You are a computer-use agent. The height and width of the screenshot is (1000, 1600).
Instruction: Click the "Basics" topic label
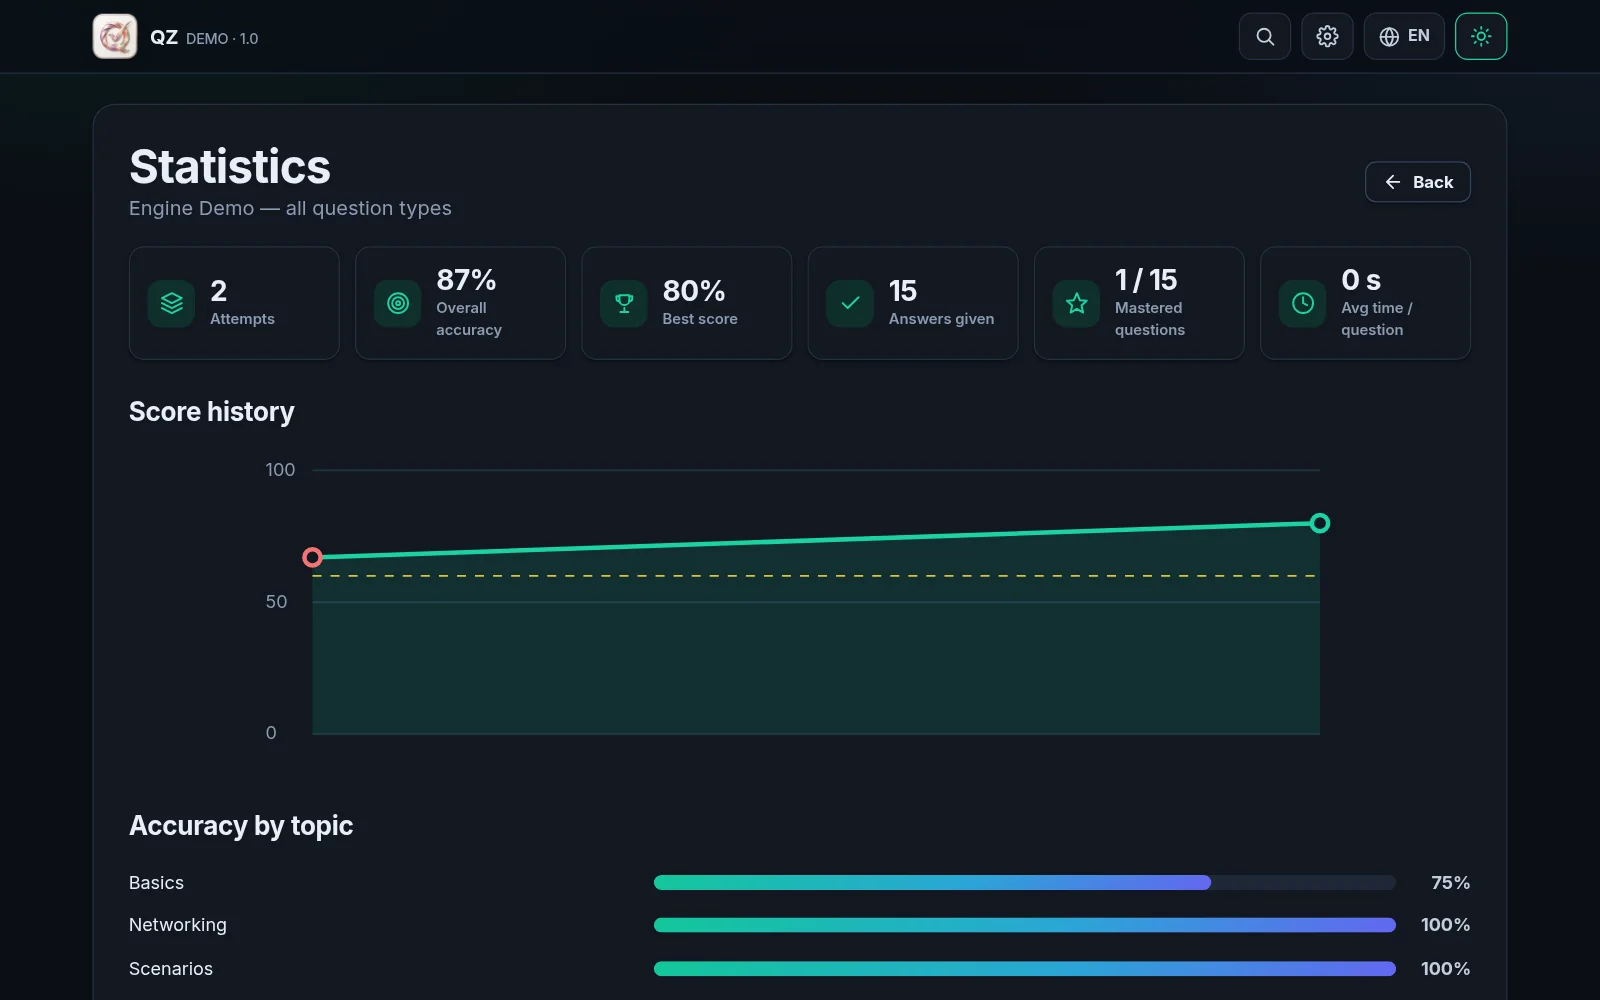[x=156, y=883]
